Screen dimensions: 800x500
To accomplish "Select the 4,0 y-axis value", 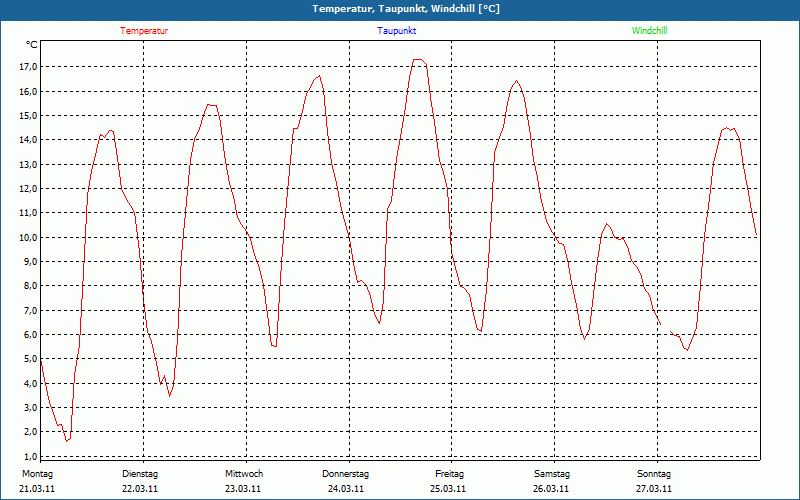I will coord(30,383).
